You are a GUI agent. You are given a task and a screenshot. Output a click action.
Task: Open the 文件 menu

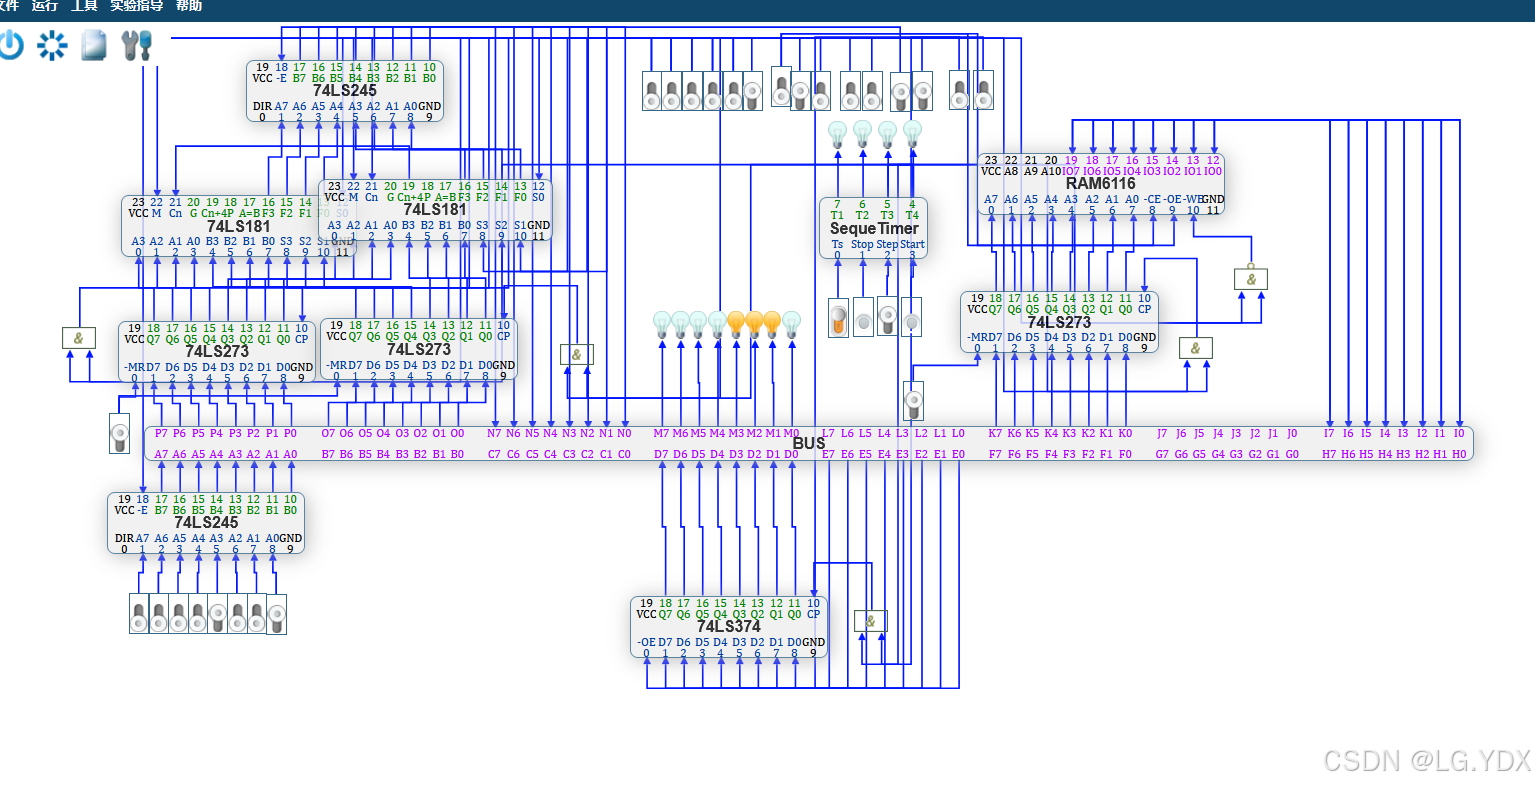8,6
